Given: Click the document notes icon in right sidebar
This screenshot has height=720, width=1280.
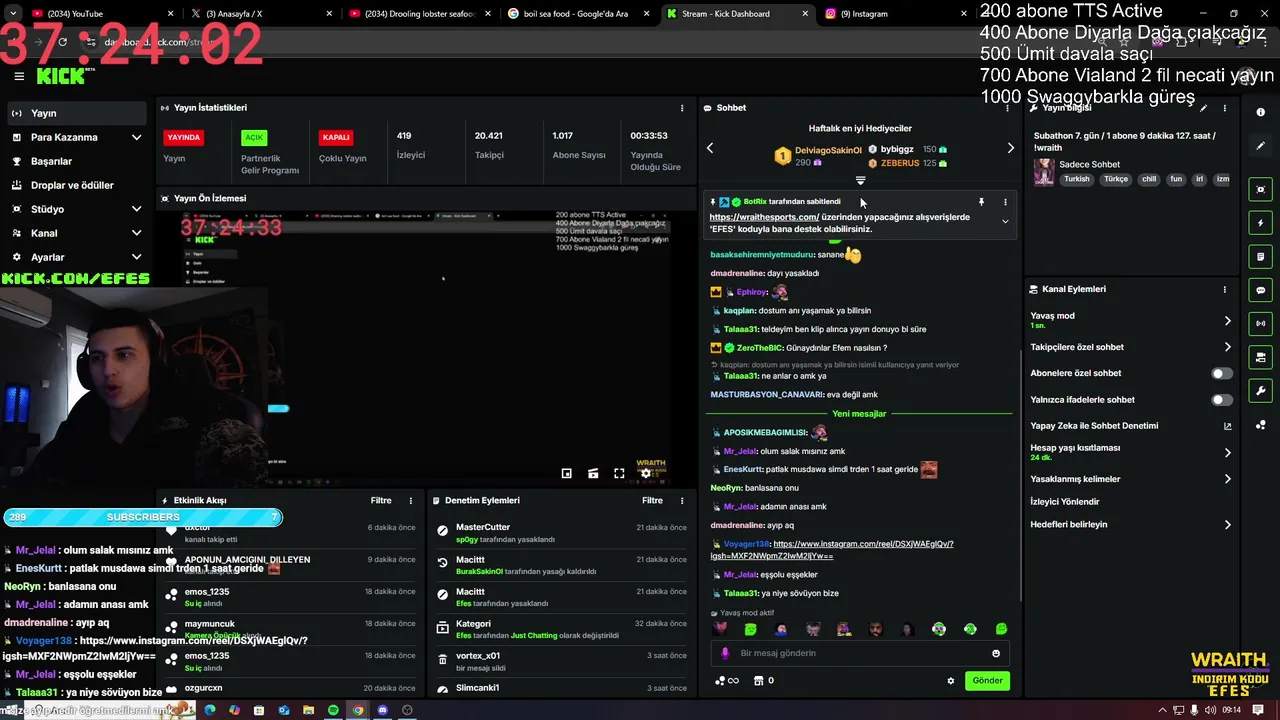Looking at the screenshot, I should tap(1261, 257).
